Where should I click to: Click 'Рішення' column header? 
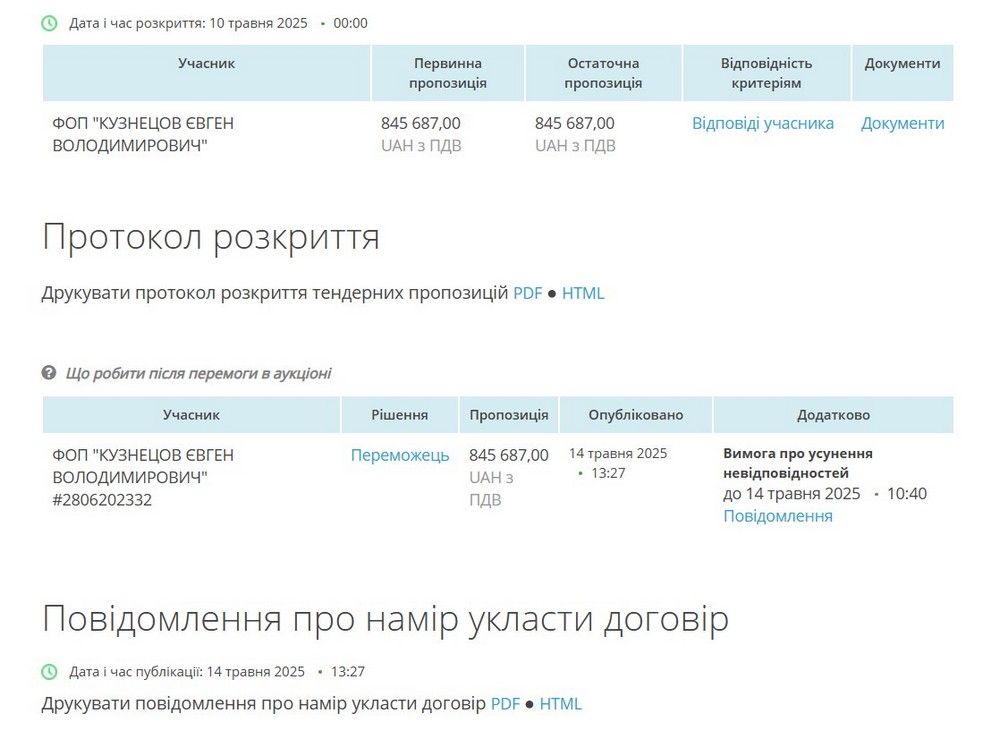(400, 415)
